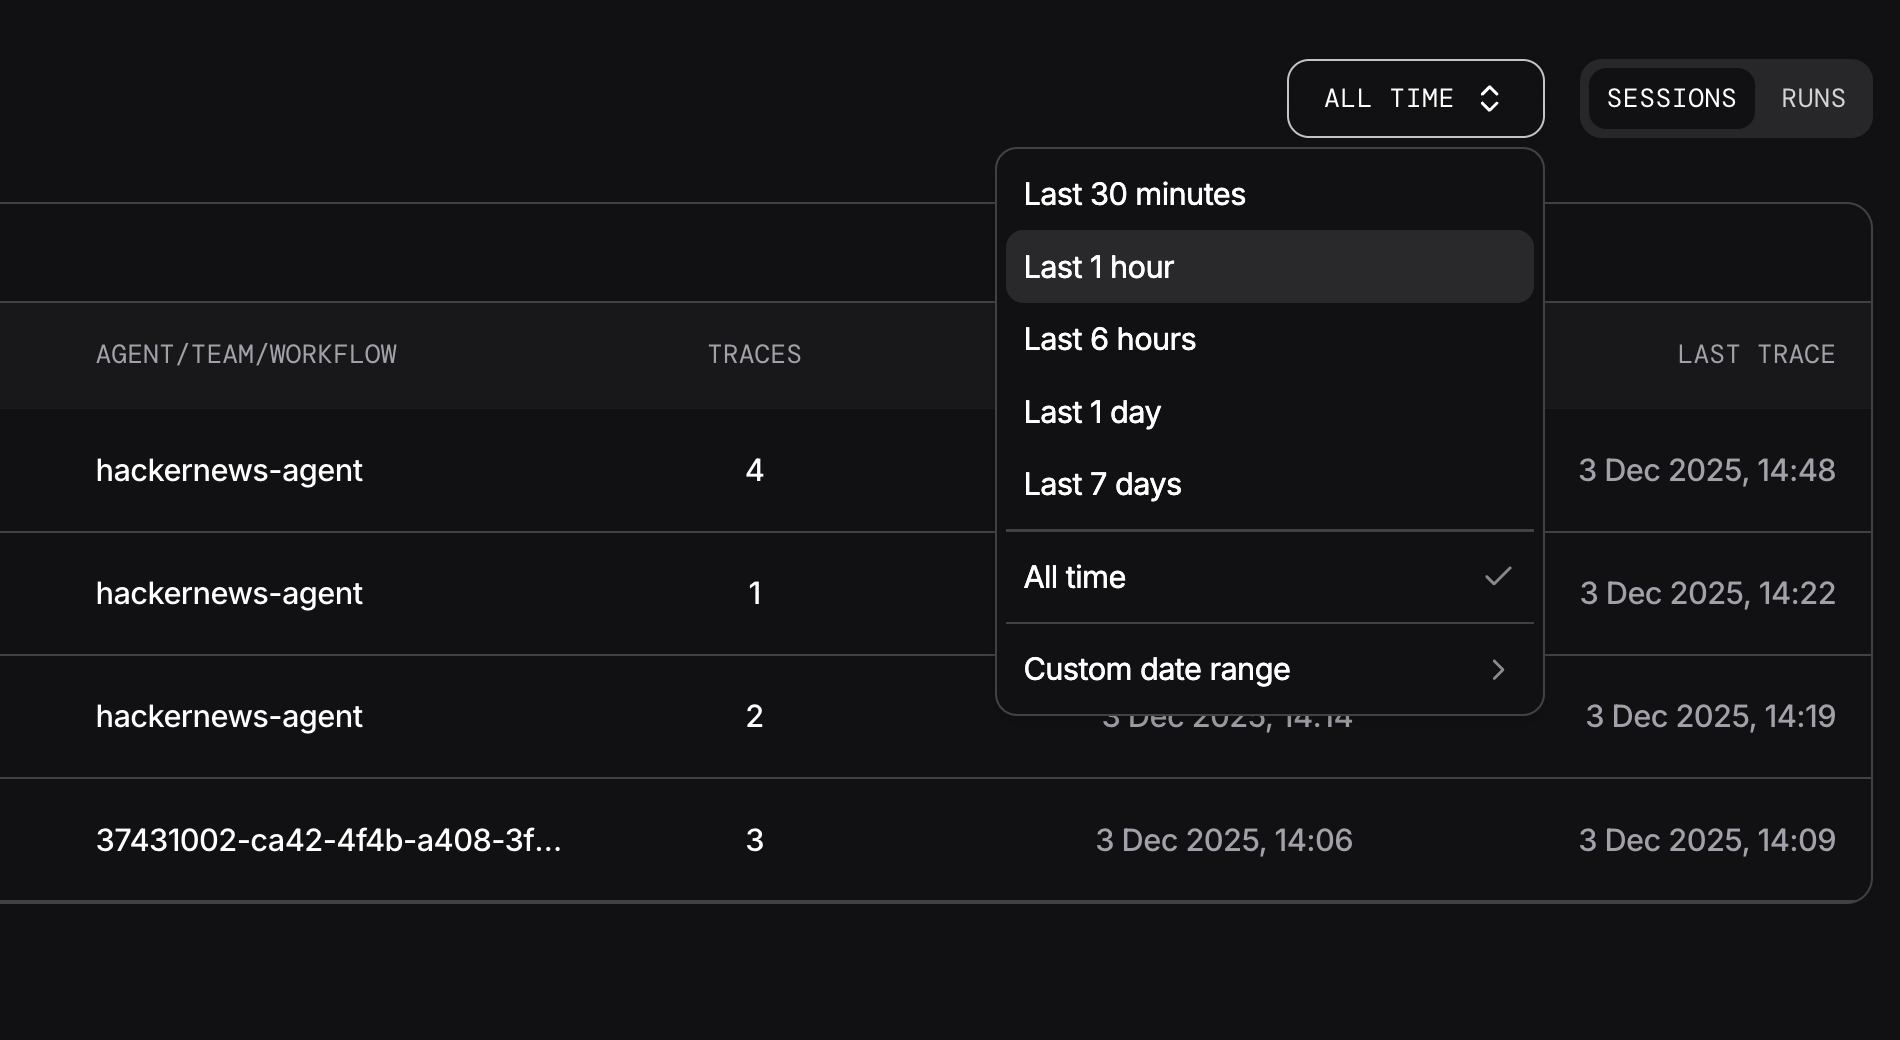This screenshot has width=1900, height=1040.
Task: Select Last 1 day time filter
Action: (x=1093, y=411)
